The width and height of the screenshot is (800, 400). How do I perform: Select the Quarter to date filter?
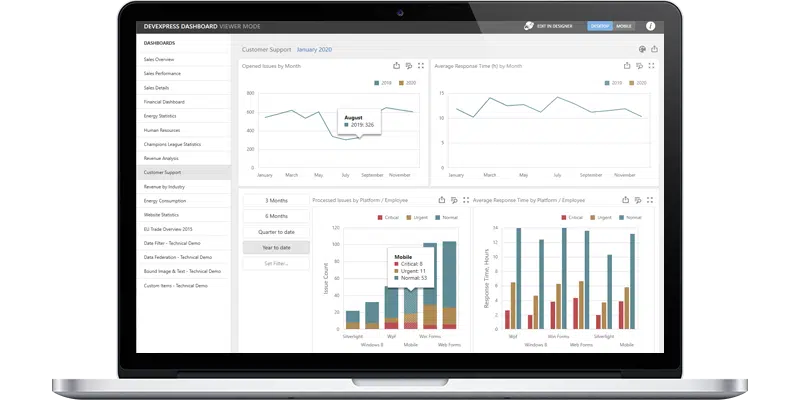(276, 232)
